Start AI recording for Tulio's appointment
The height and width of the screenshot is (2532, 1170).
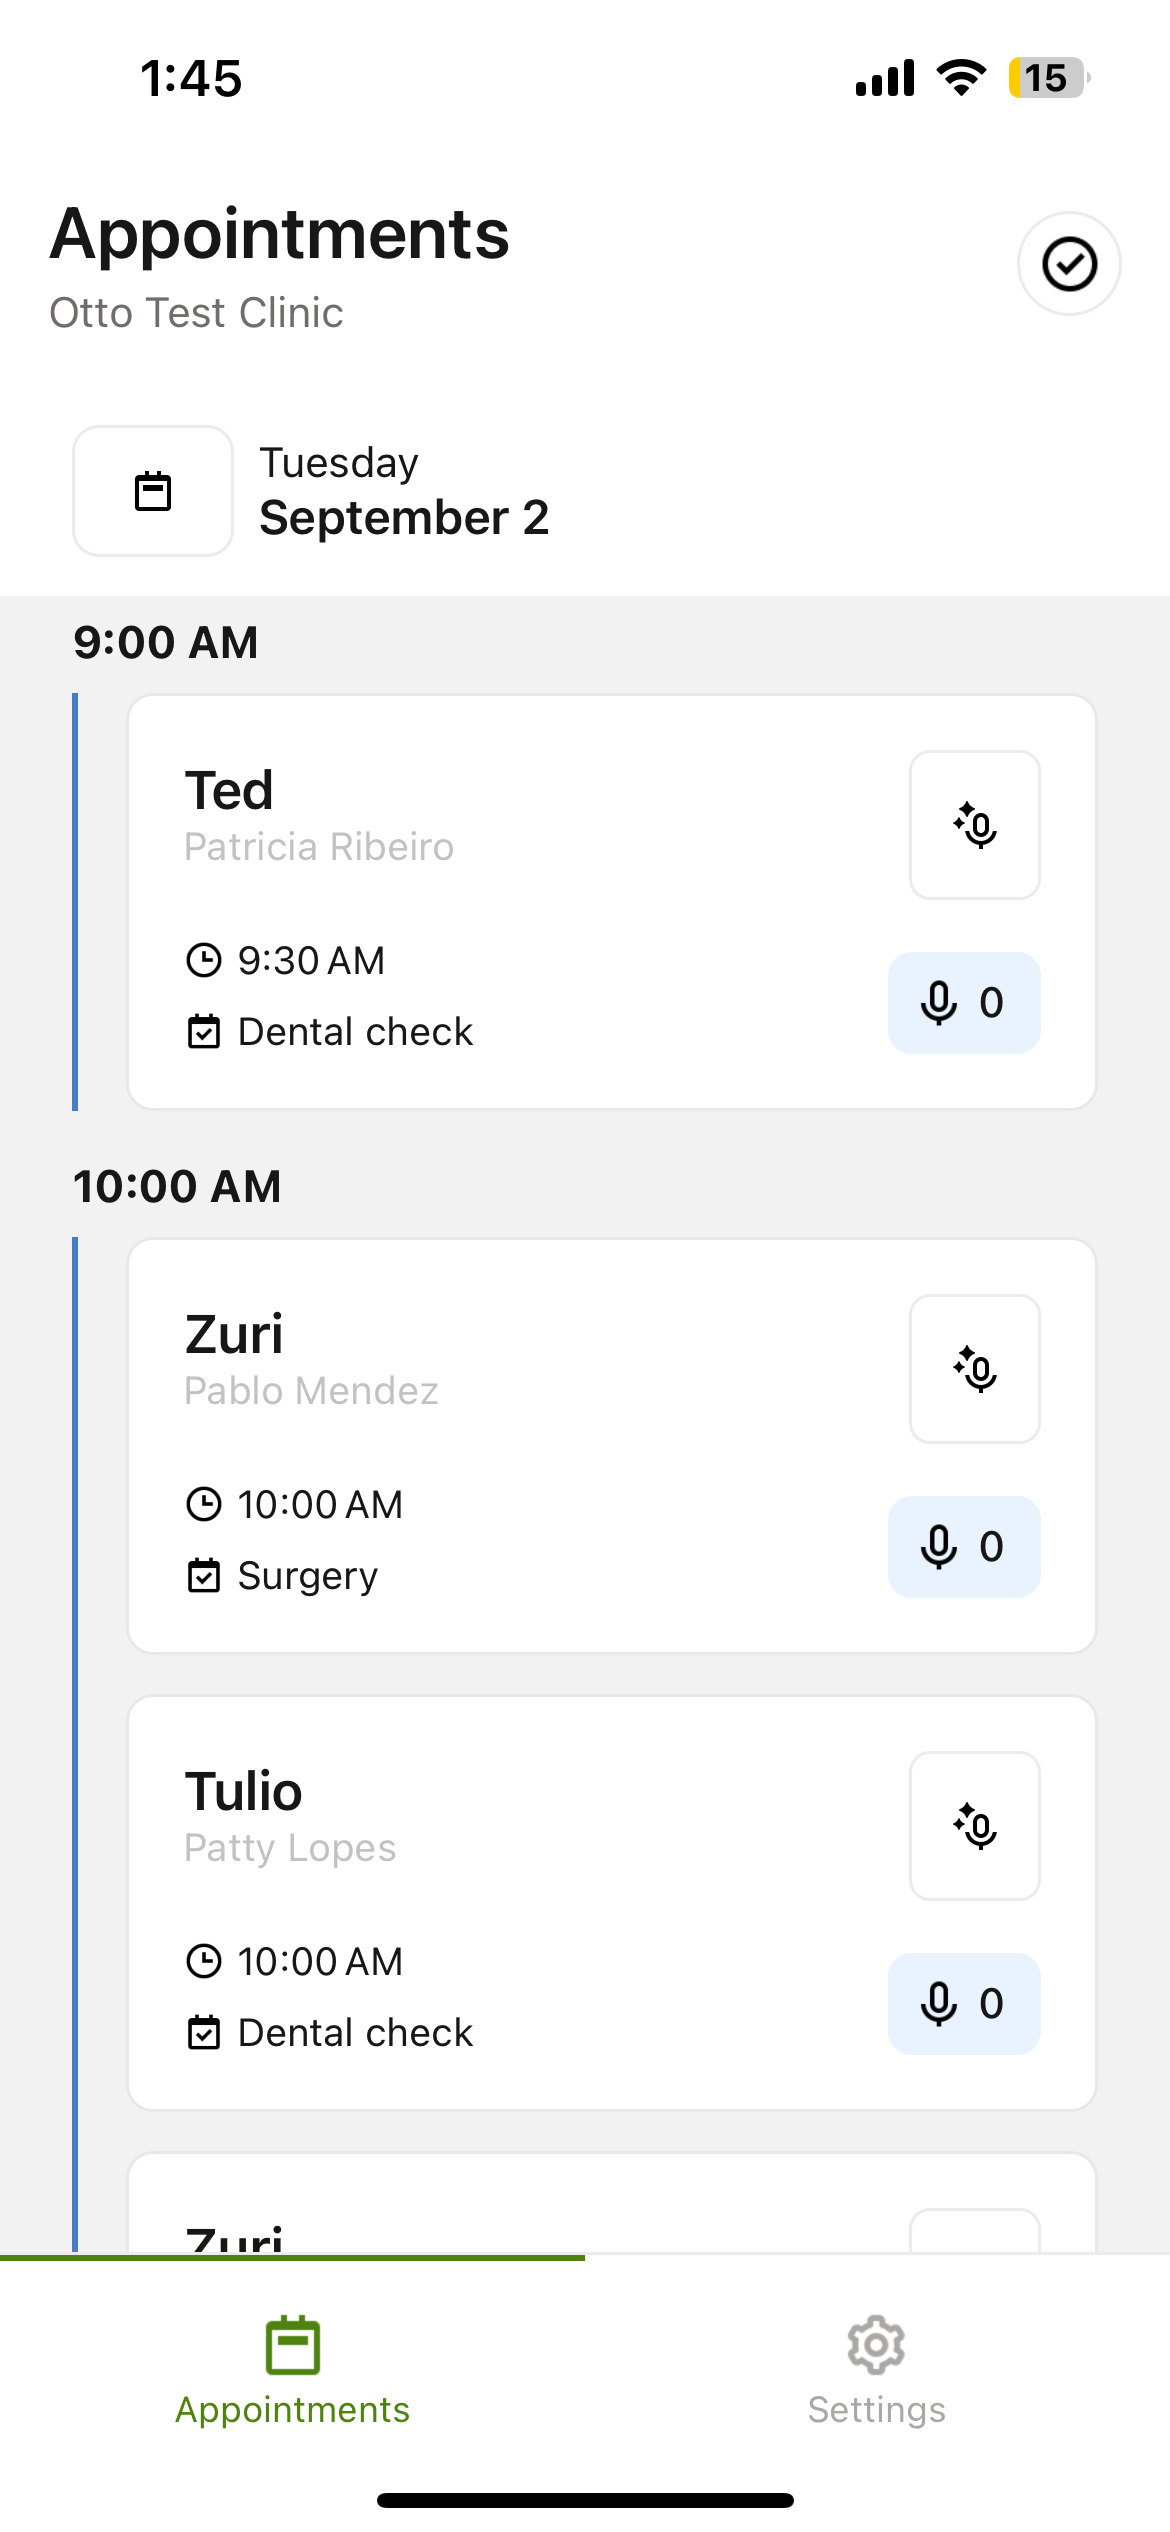tap(974, 1826)
